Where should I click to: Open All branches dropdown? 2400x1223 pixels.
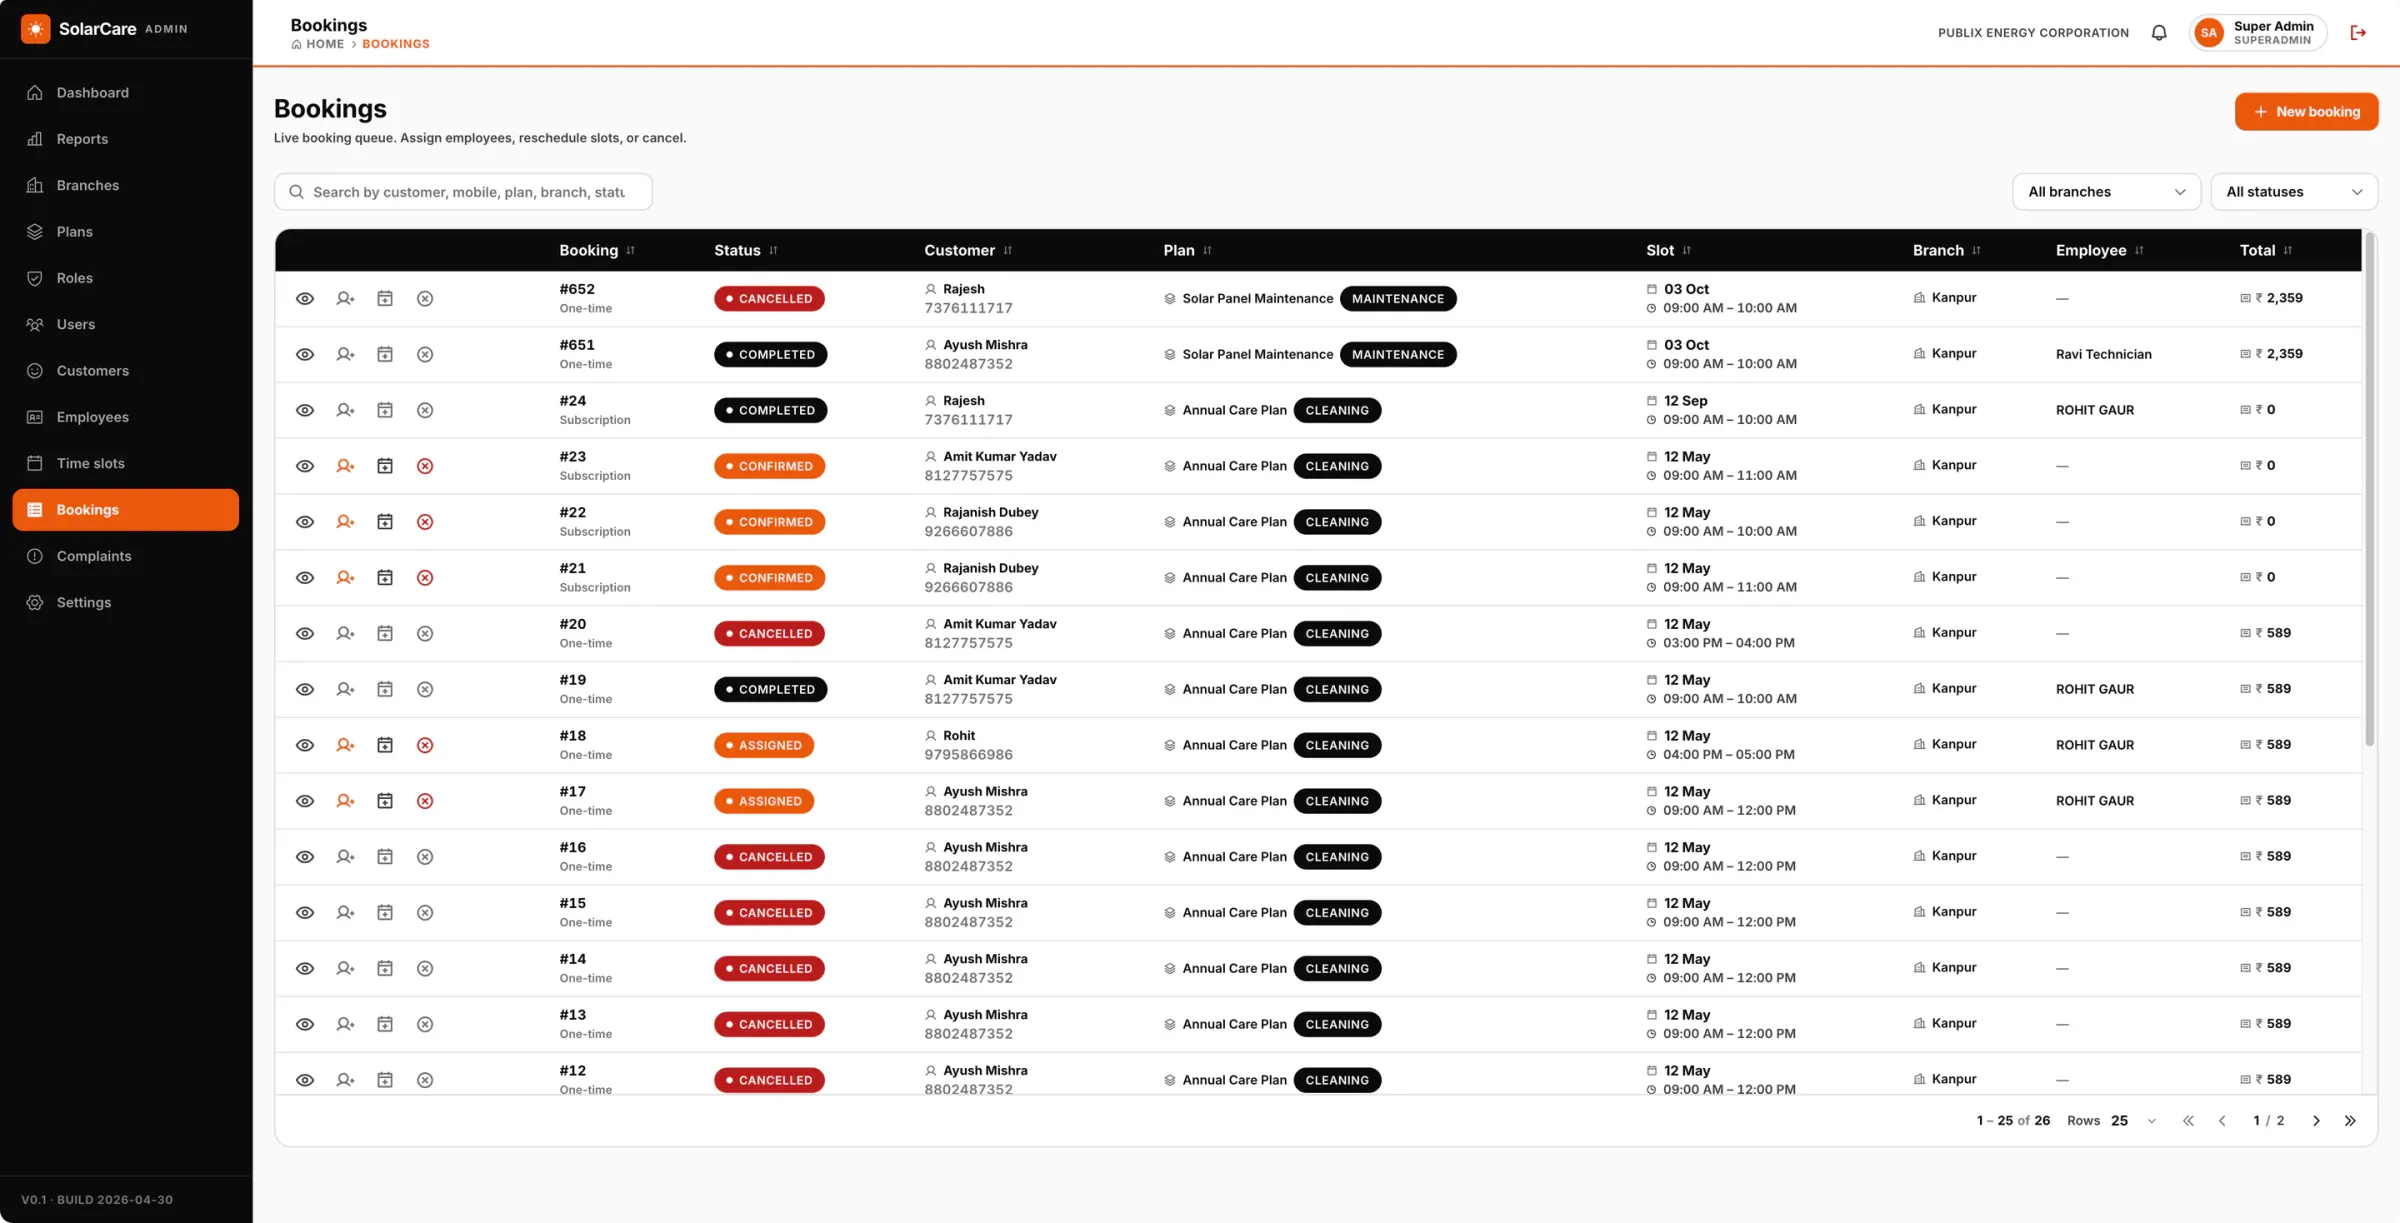[x=2106, y=192]
